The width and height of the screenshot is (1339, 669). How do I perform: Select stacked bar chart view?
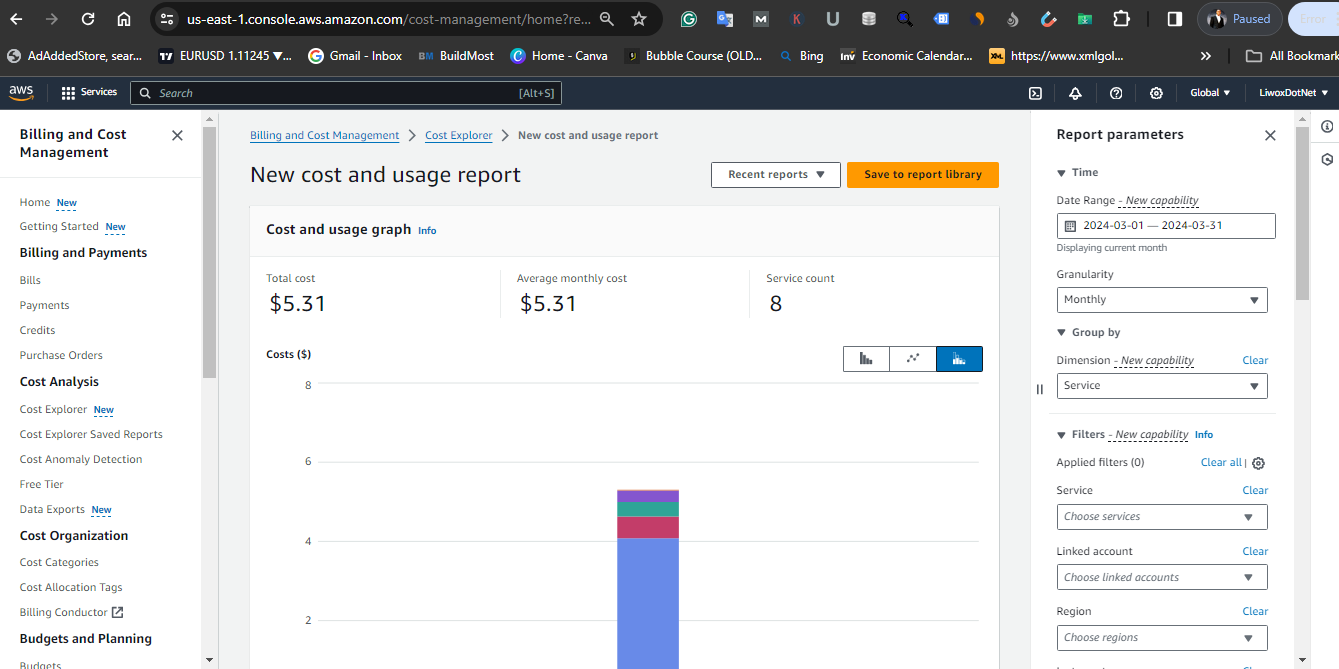point(959,359)
